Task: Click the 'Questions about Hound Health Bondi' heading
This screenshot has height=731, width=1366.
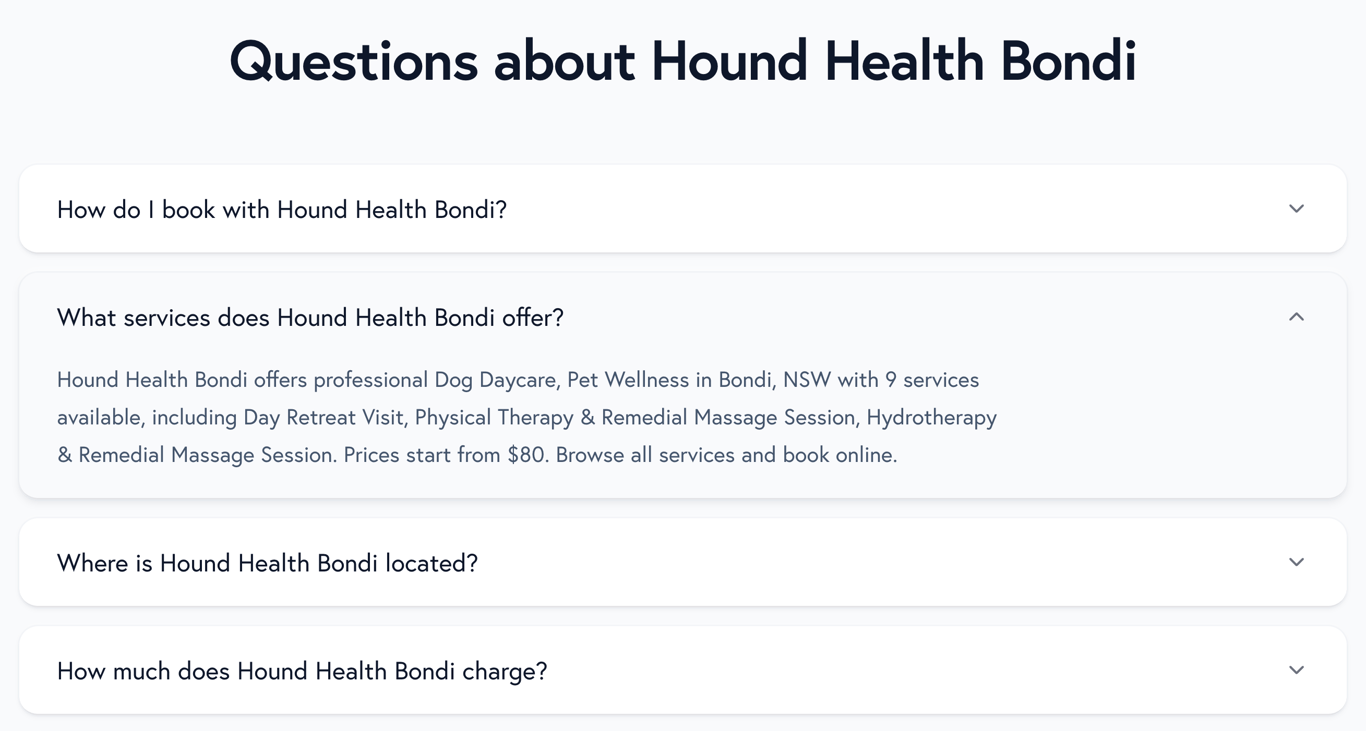Action: [x=683, y=61]
